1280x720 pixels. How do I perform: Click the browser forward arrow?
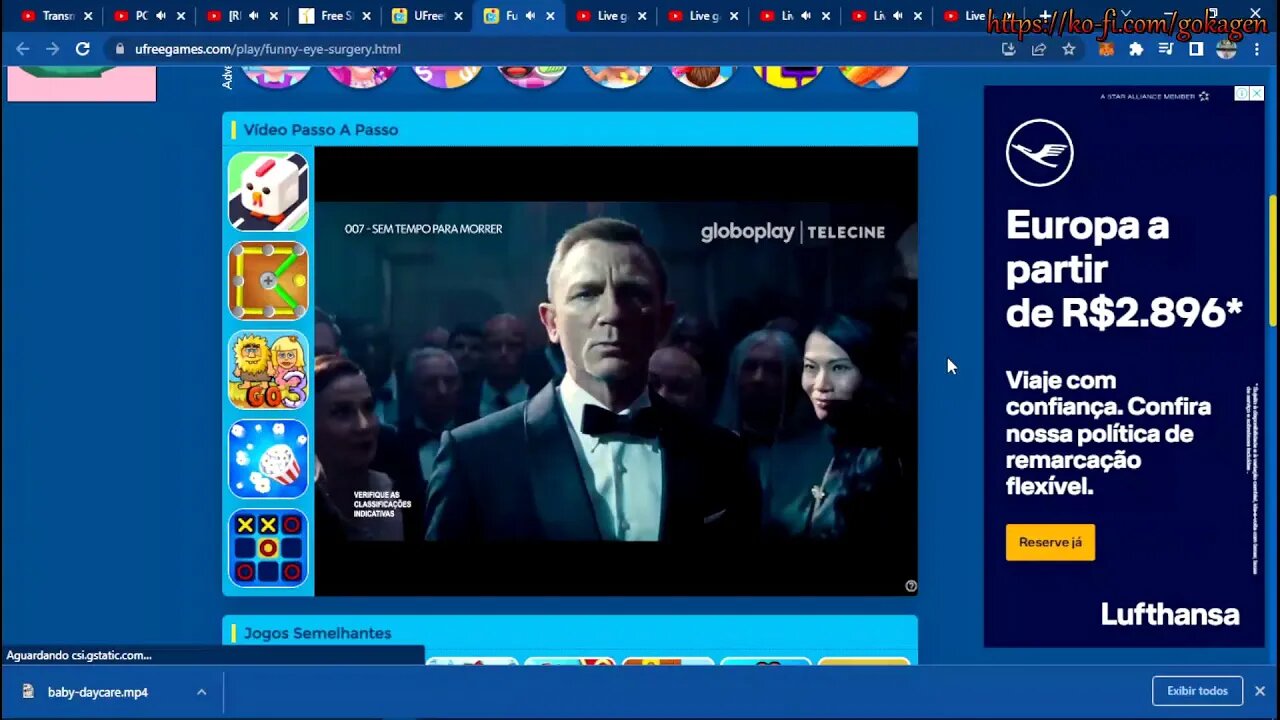point(52,49)
